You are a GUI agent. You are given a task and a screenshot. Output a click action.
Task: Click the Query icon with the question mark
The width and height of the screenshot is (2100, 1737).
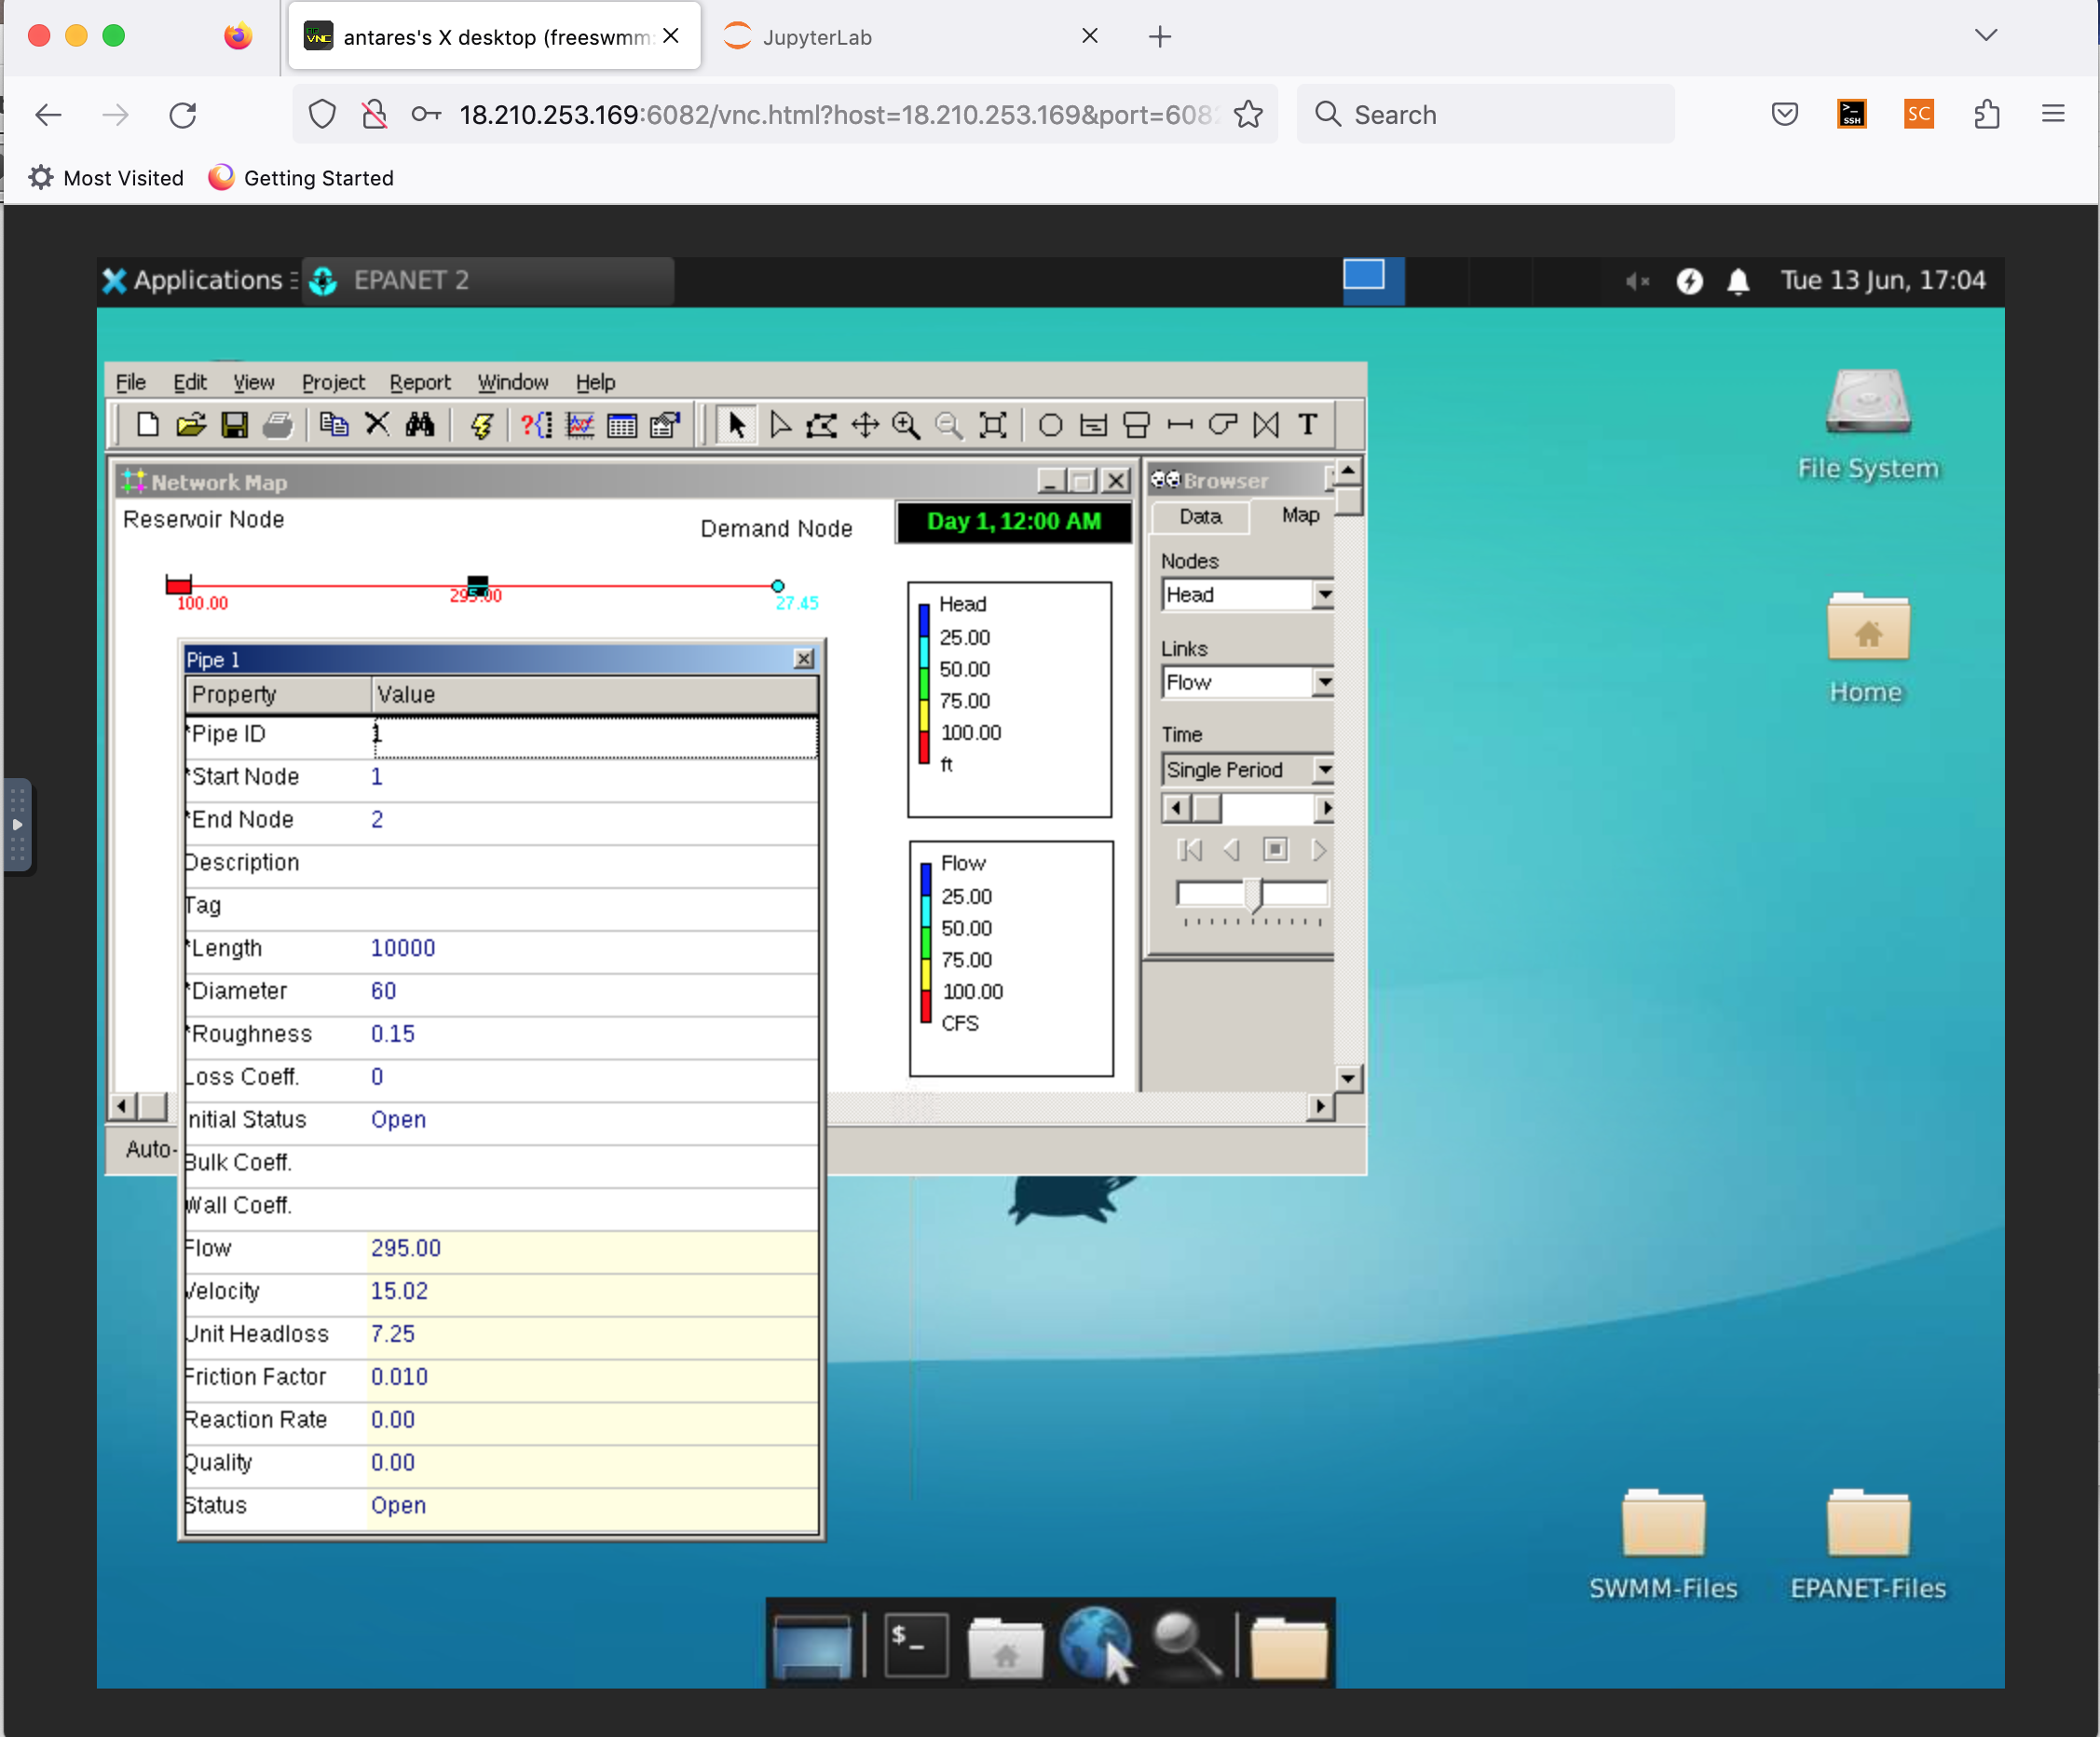536,425
